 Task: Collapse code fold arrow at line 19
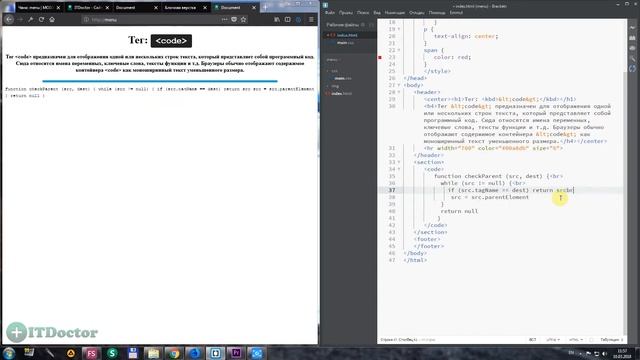pos(399,29)
